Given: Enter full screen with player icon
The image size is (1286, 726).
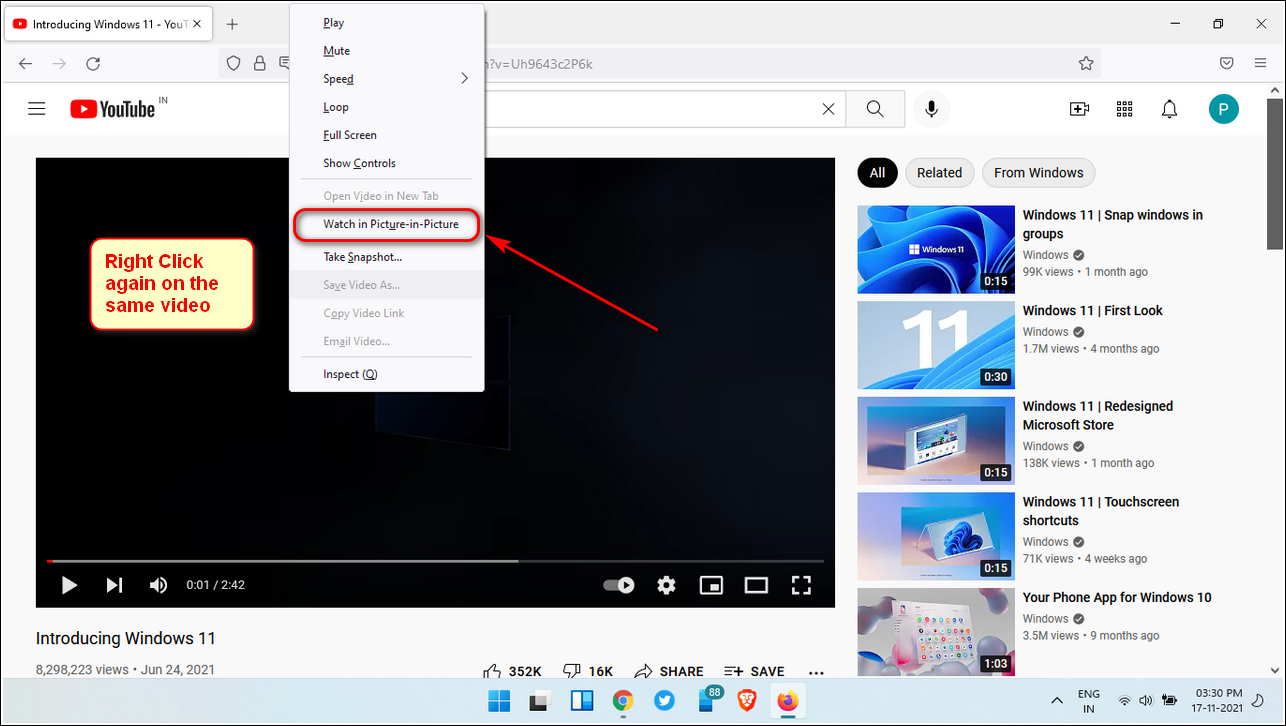Looking at the screenshot, I should pyautogui.click(x=801, y=585).
